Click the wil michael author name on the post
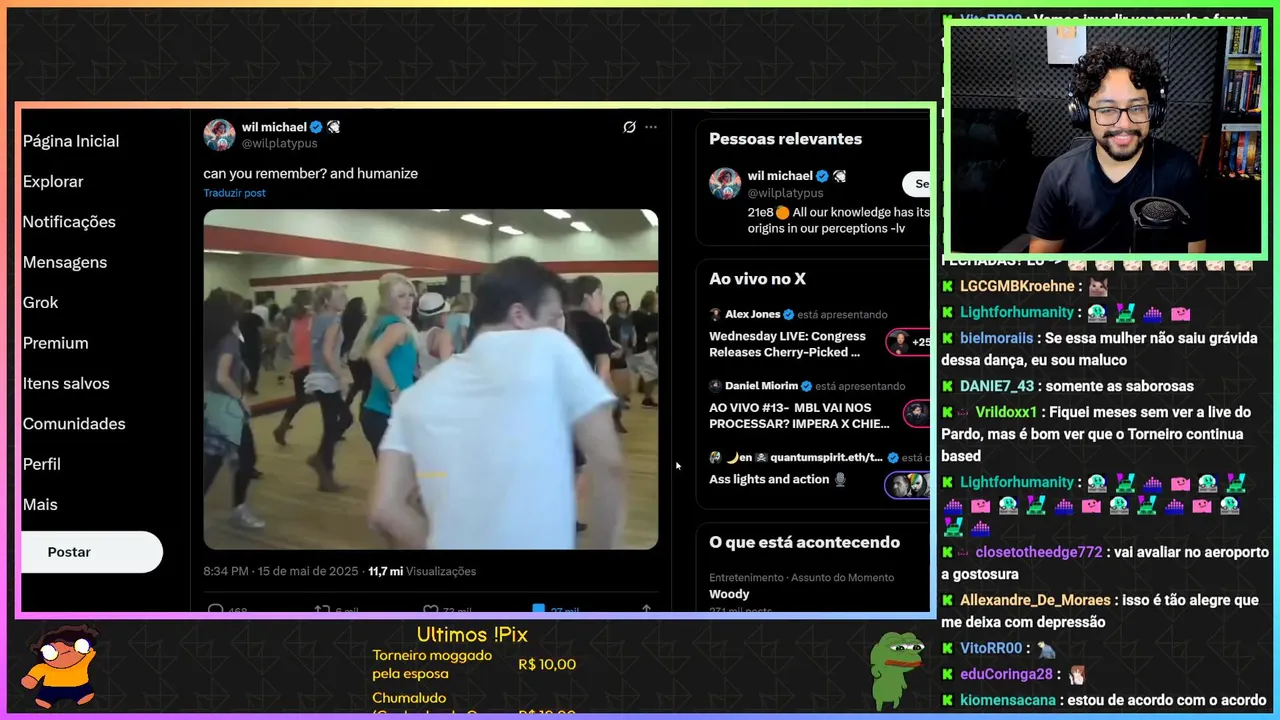 (274, 127)
